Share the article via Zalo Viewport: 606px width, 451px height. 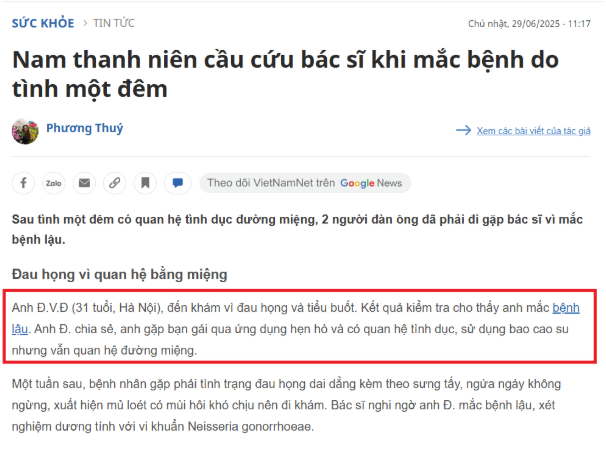(x=54, y=183)
